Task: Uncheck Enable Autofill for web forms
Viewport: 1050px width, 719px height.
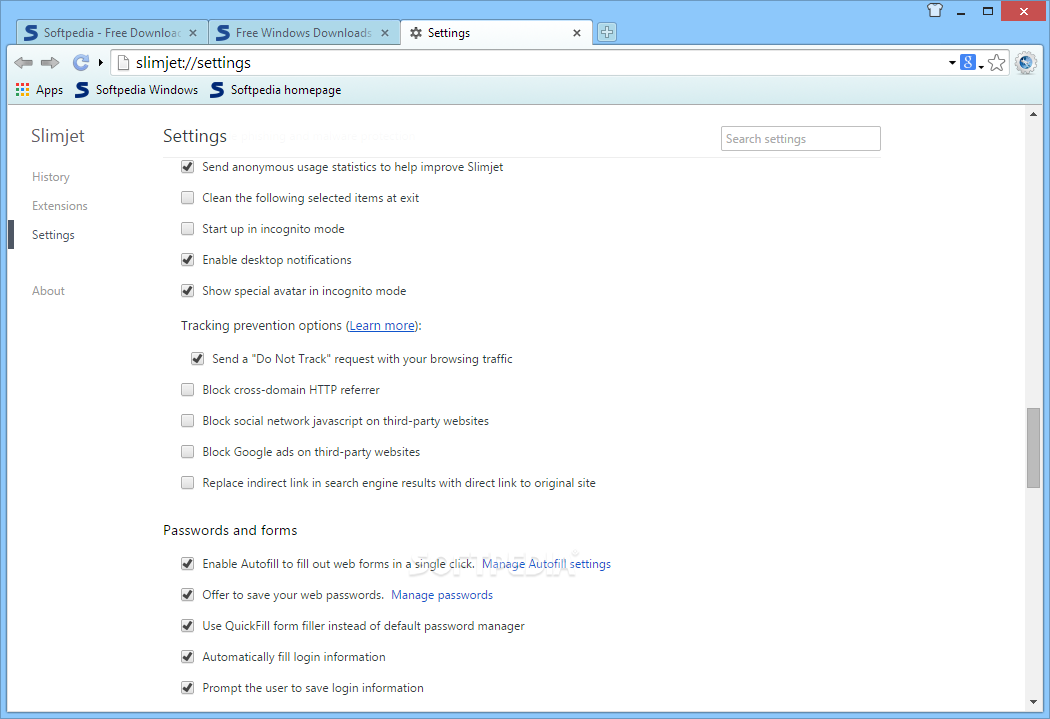Action: (x=188, y=564)
